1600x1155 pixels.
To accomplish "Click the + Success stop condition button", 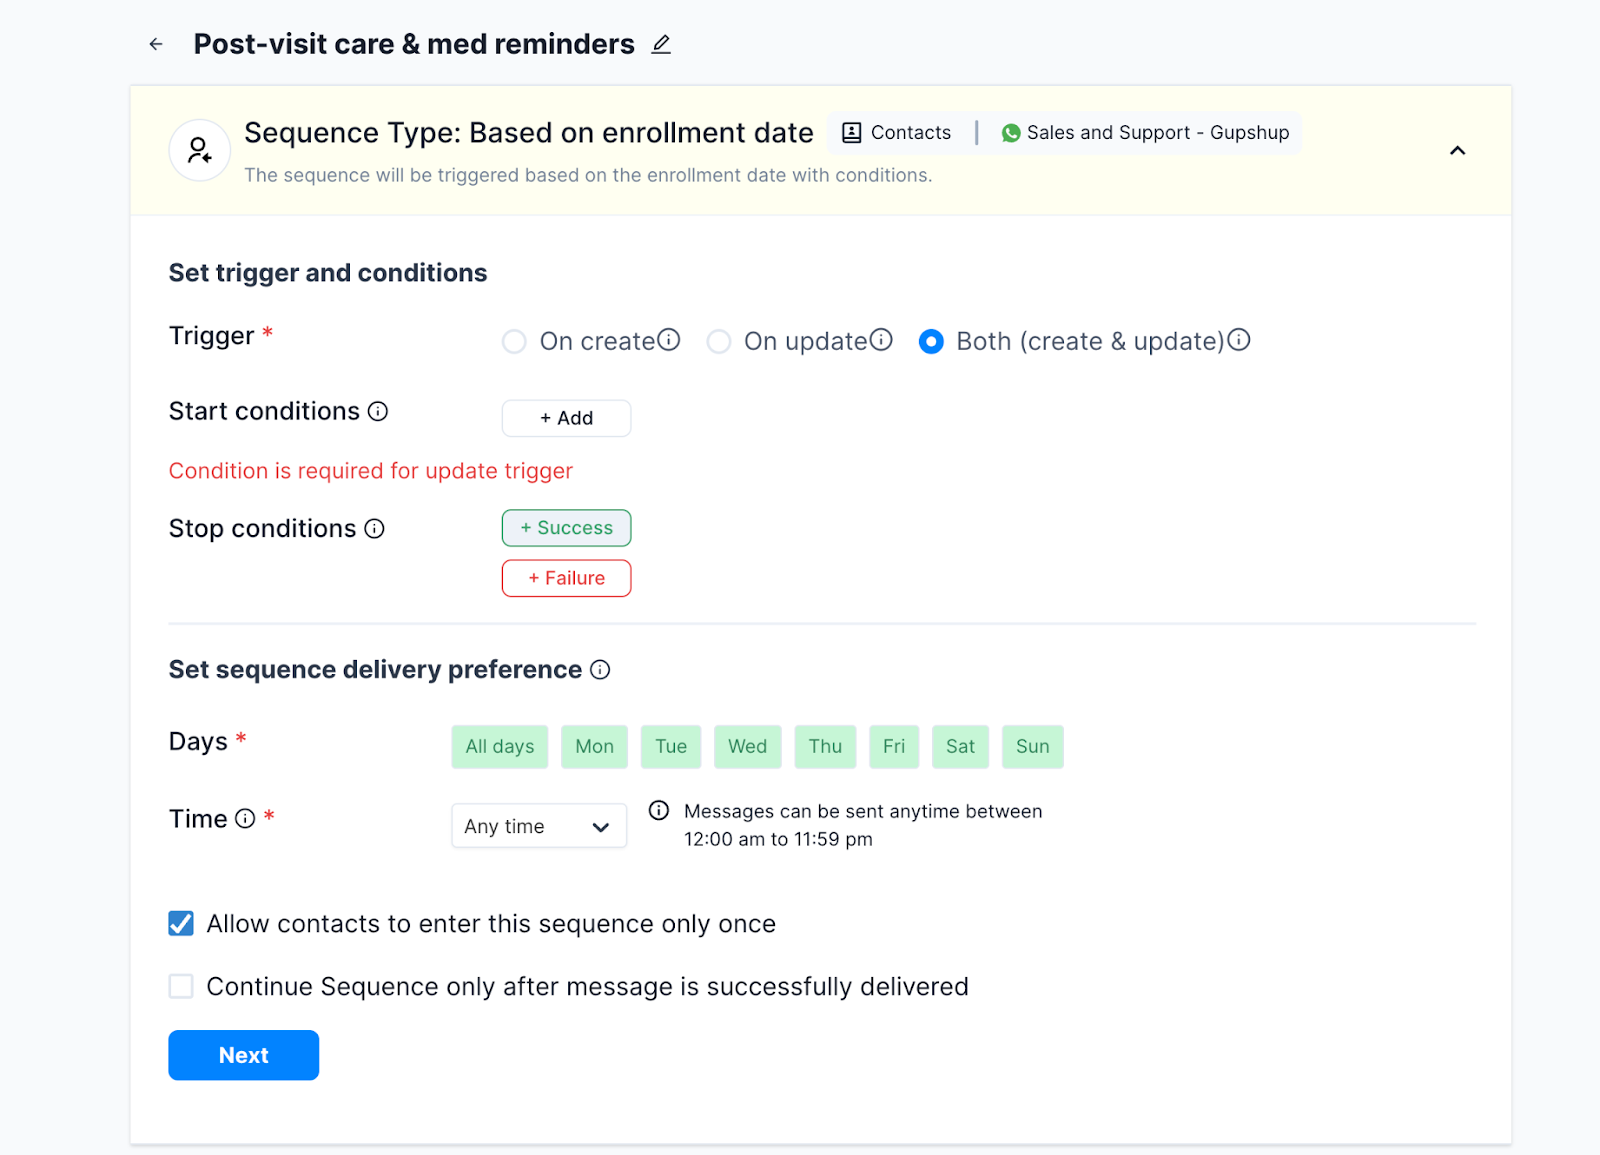I will pyautogui.click(x=566, y=528).
